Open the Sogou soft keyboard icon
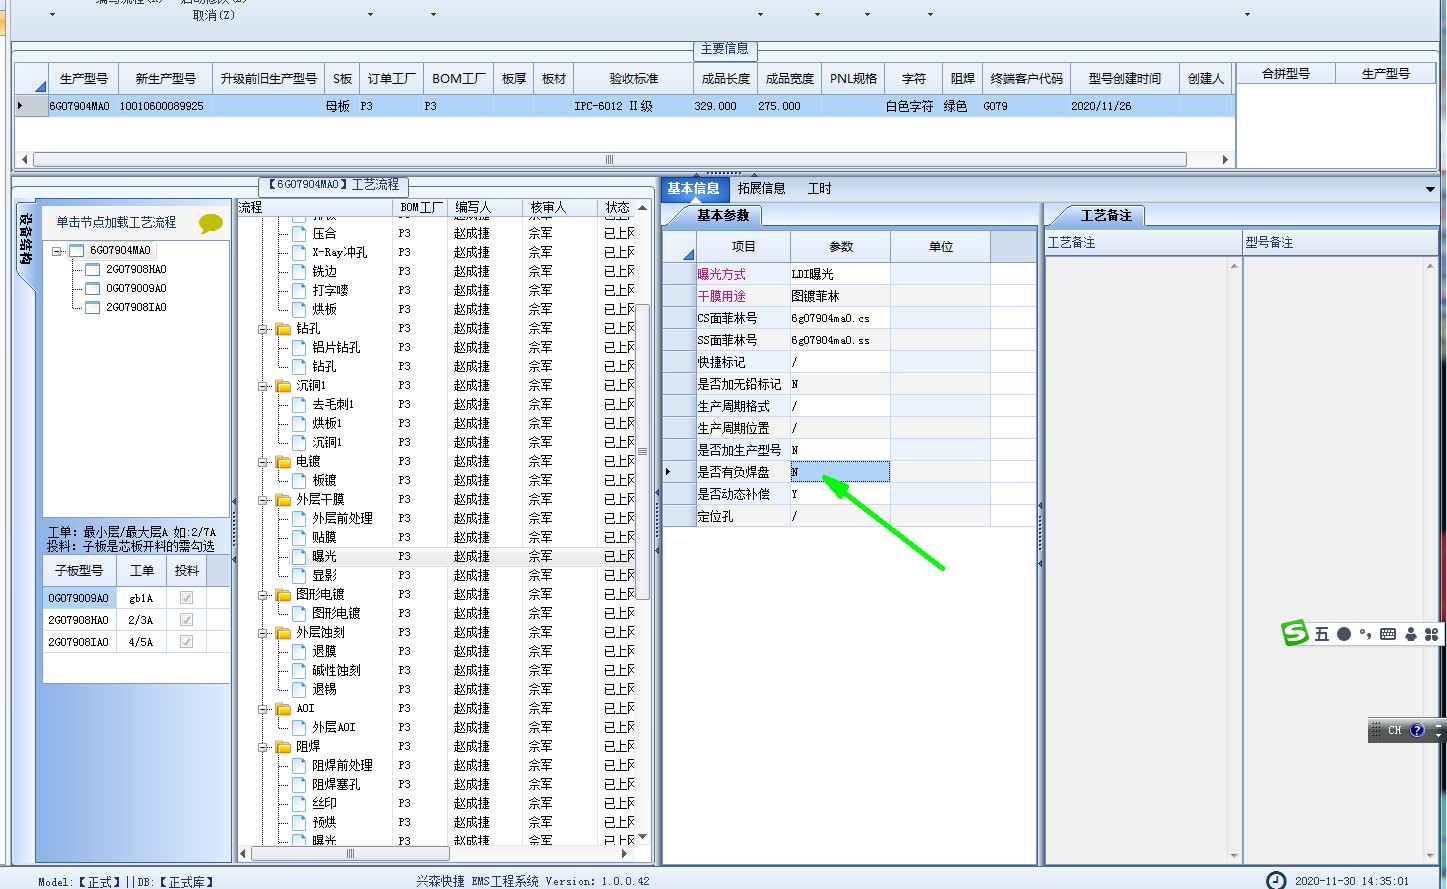This screenshot has height=889, width=1447. coord(1388,634)
